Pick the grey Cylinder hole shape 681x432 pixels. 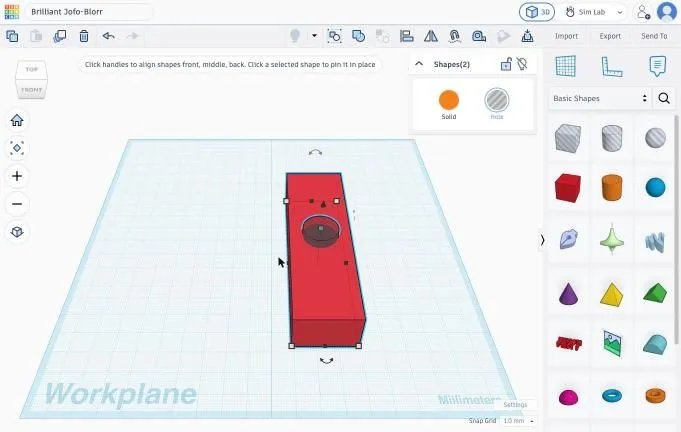click(x=612, y=138)
